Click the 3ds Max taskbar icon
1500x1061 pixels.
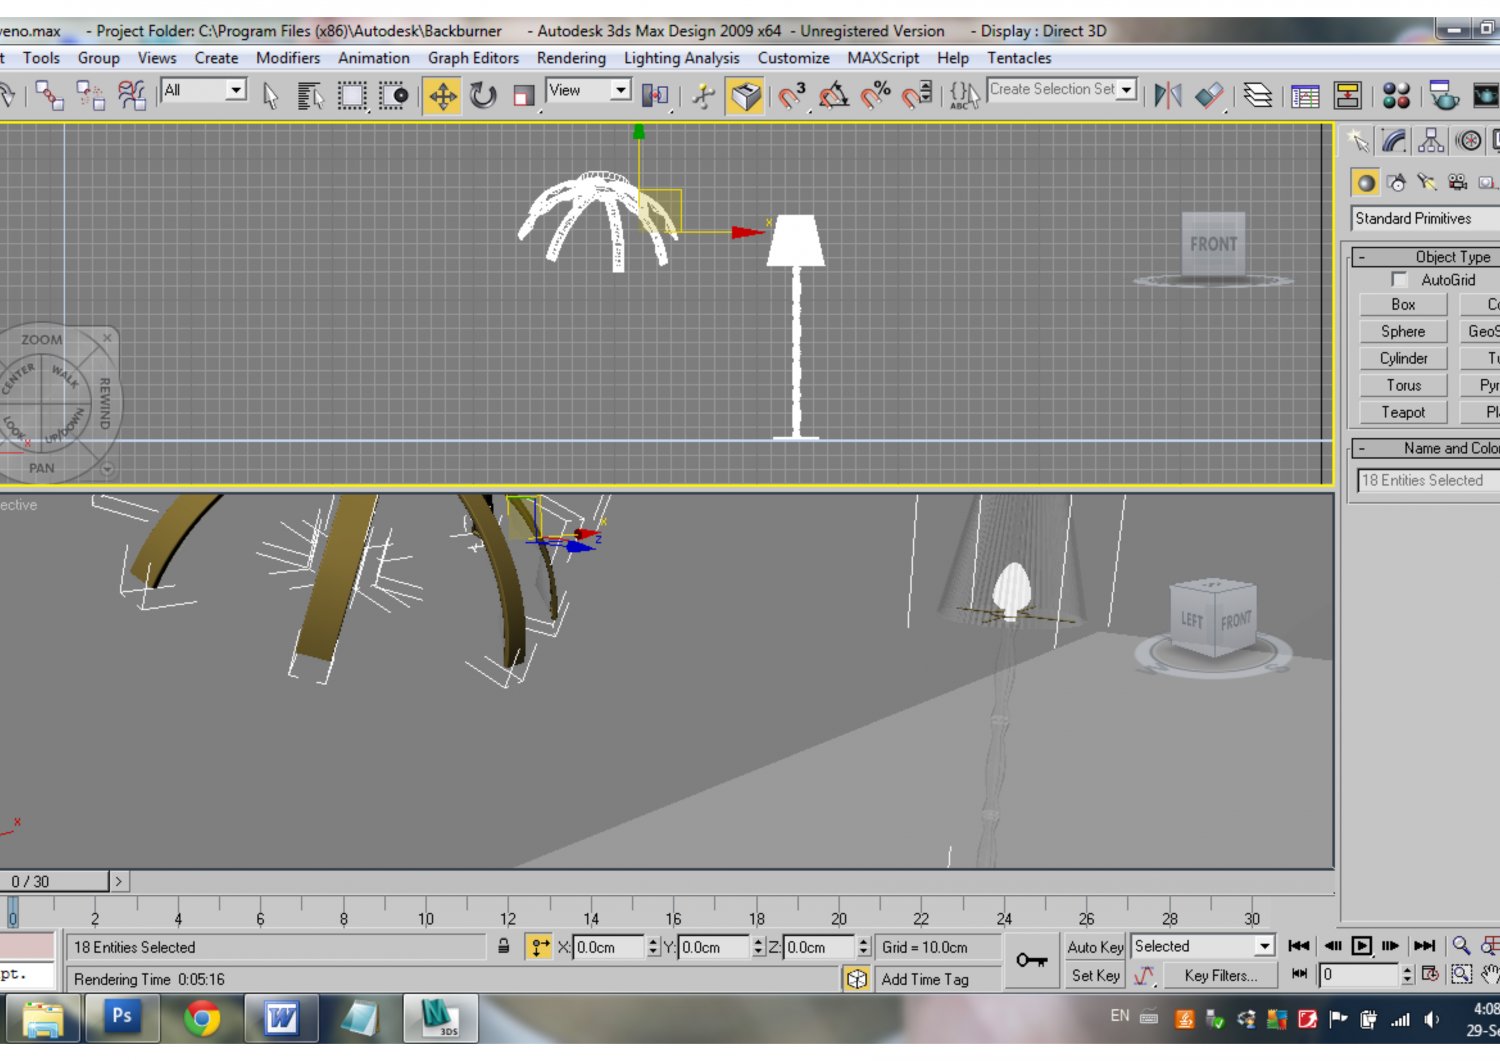coord(441,1019)
